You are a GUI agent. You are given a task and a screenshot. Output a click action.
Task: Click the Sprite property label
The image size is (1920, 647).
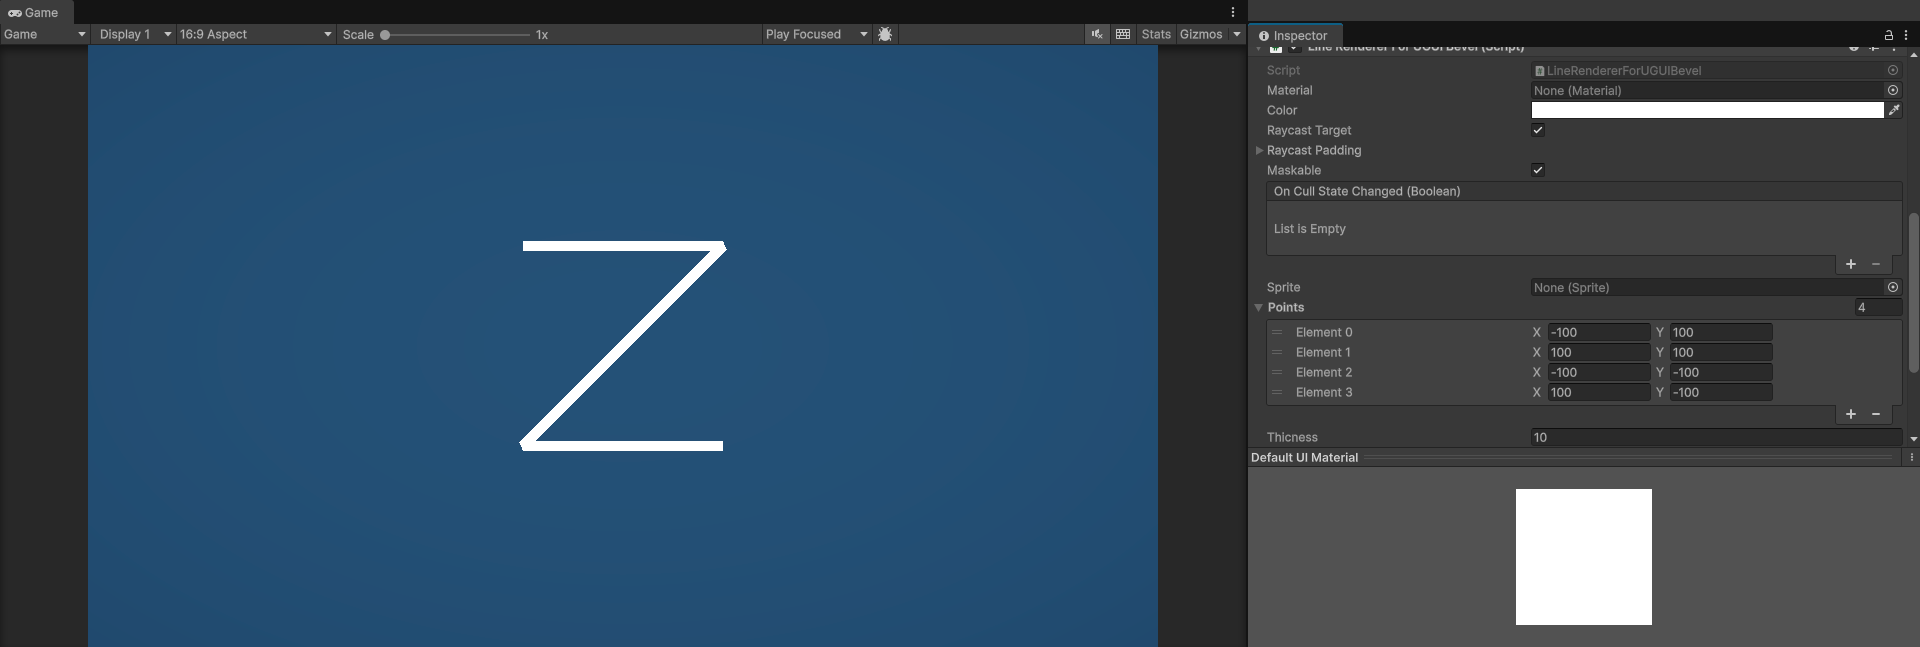click(x=1283, y=287)
